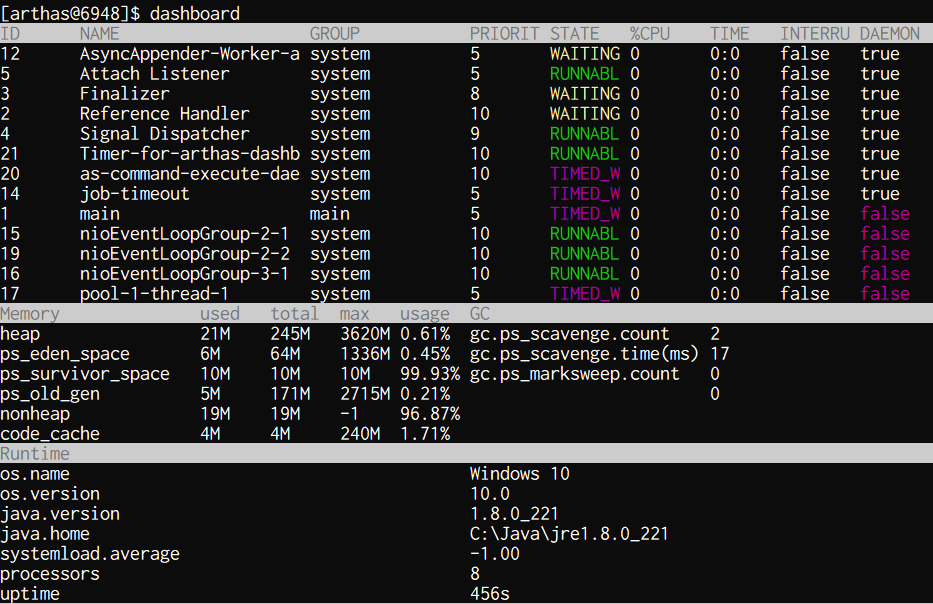Select thread name nioEventLoopGroup-2-2
The image size is (933, 604).
(184, 254)
